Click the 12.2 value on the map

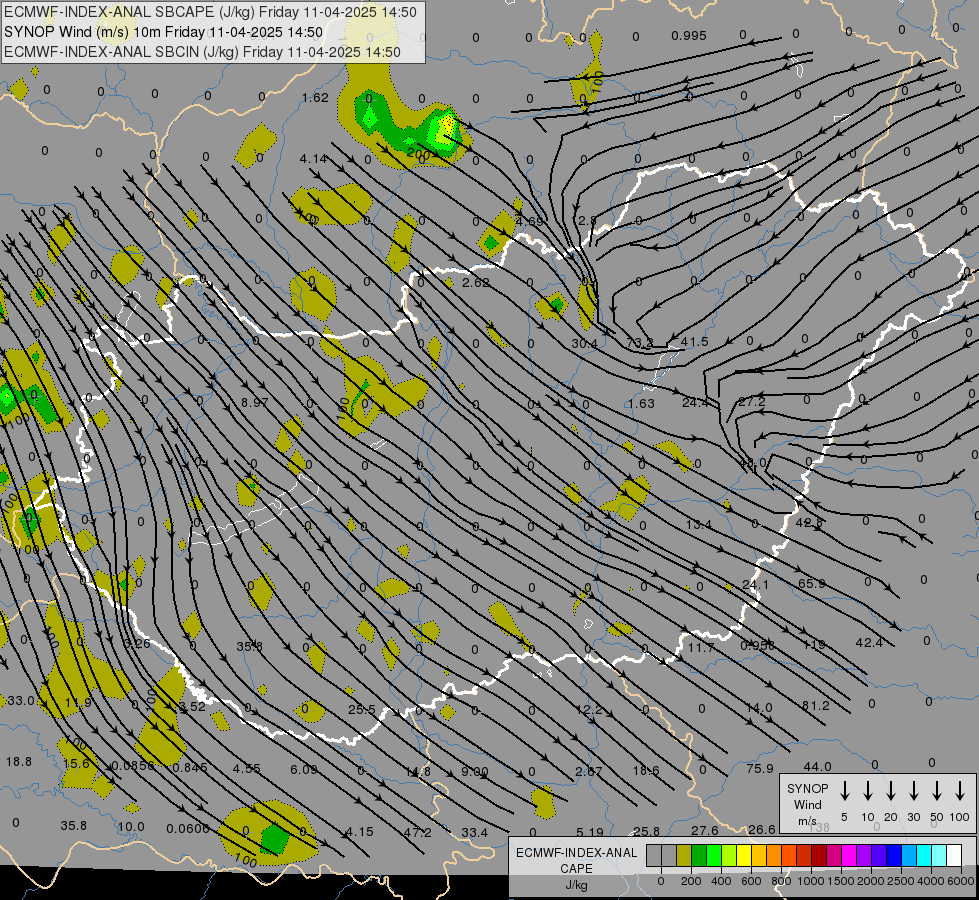(589, 709)
